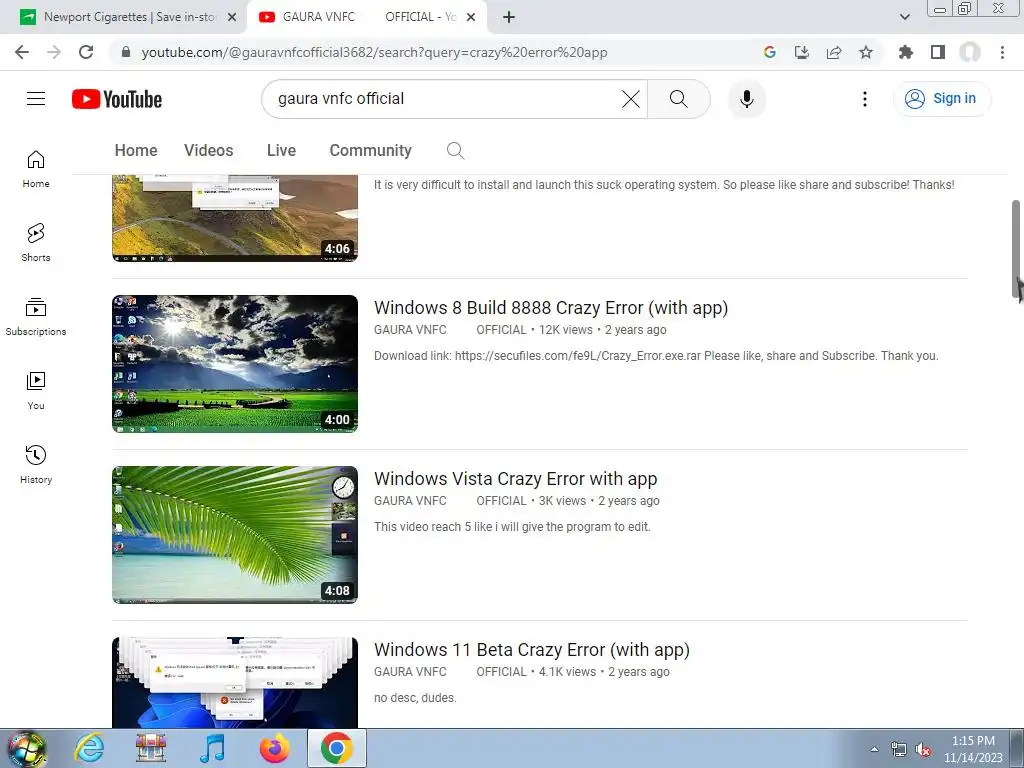Go back with browser back arrow
The width and height of the screenshot is (1024, 768).
pos(22,52)
